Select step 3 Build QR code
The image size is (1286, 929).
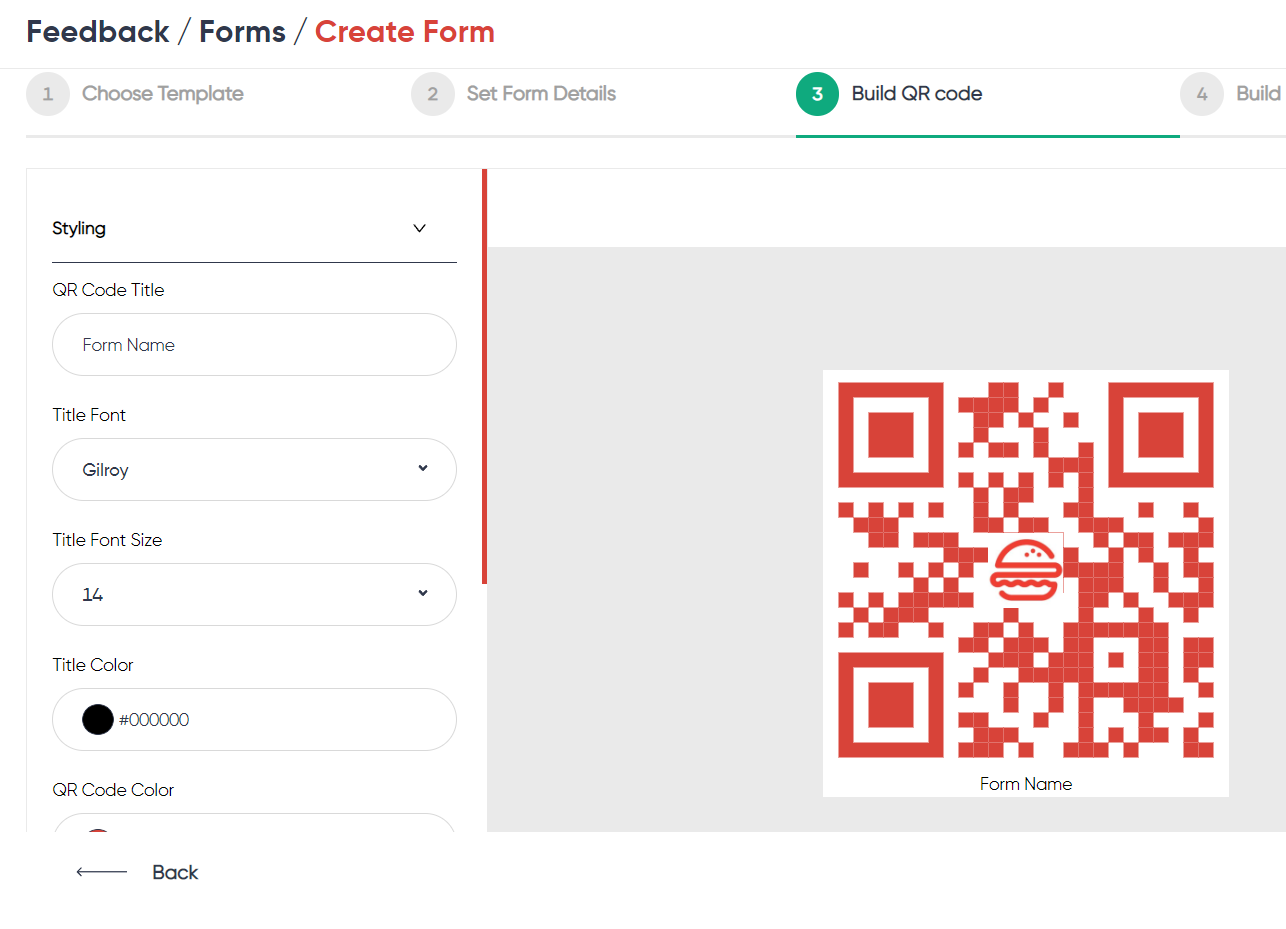coord(889,94)
